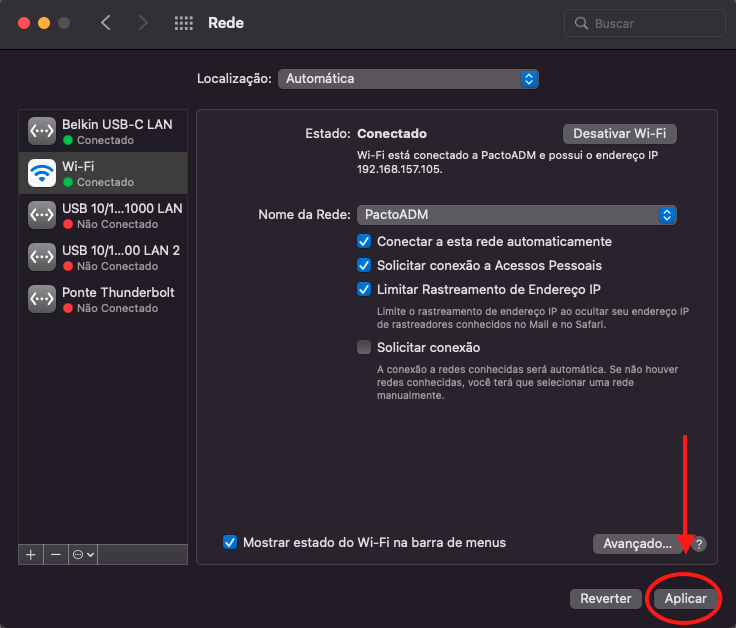Toggle Conectar a esta rede automaticamente checkbox
Viewport: 736px width, 628px height.
[x=364, y=241]
